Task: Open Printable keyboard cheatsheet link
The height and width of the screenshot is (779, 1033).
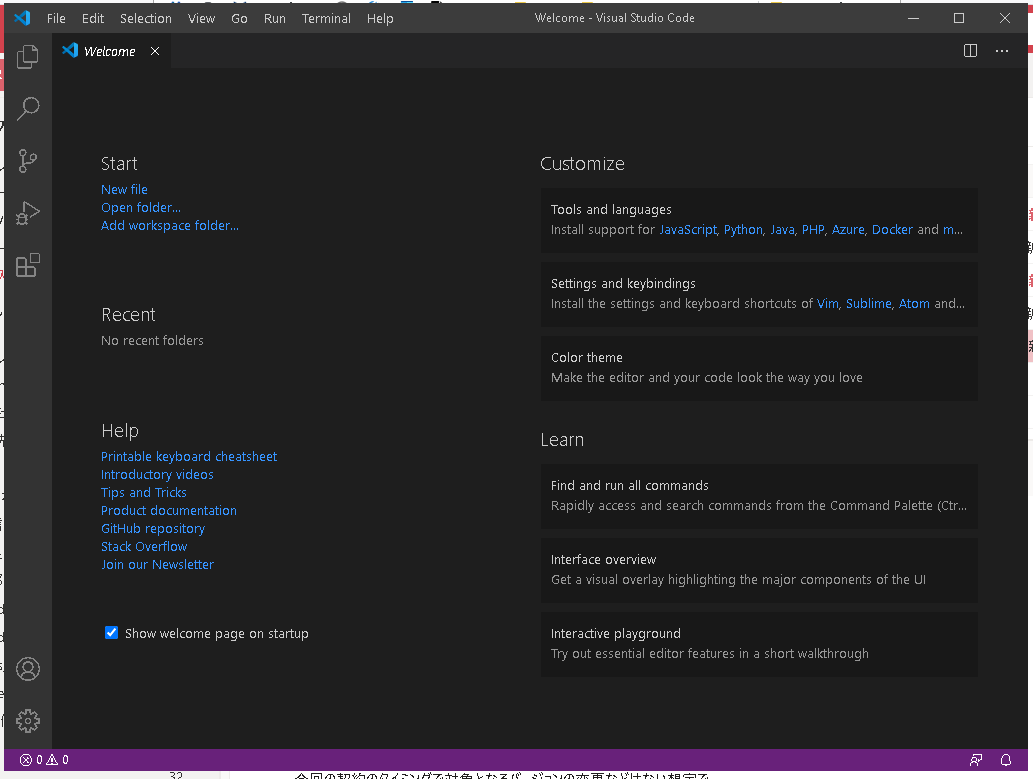Action: coord(188,457)
